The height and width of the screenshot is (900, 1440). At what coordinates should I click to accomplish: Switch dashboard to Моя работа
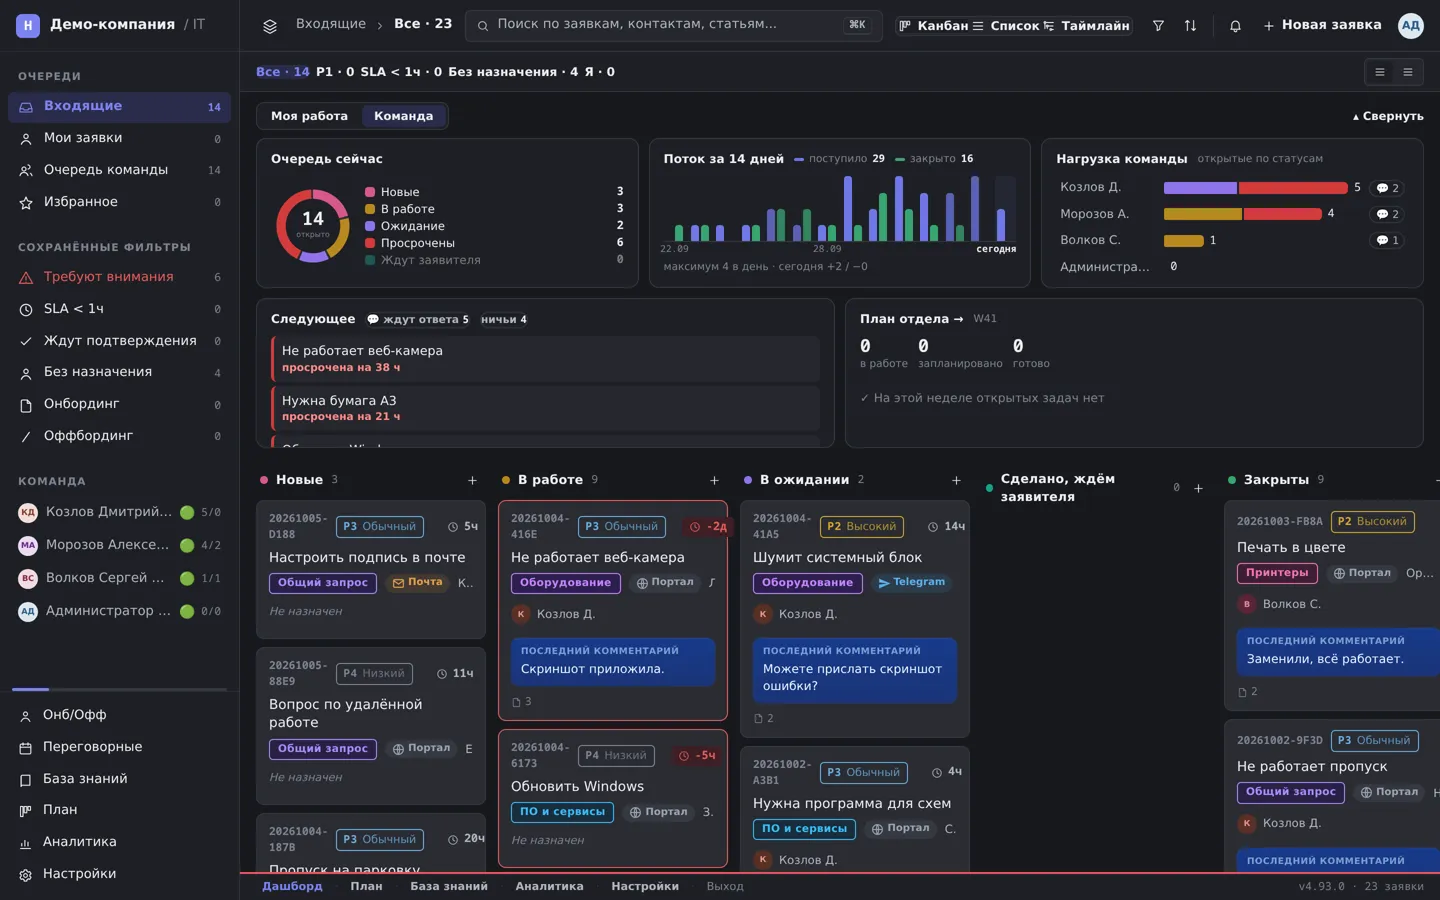point(309,116)
